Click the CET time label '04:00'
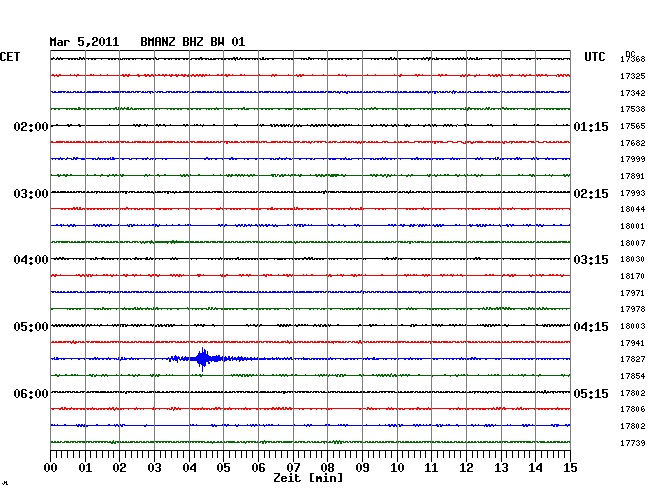This screenshot has height=494, width=650. (31, 260)
